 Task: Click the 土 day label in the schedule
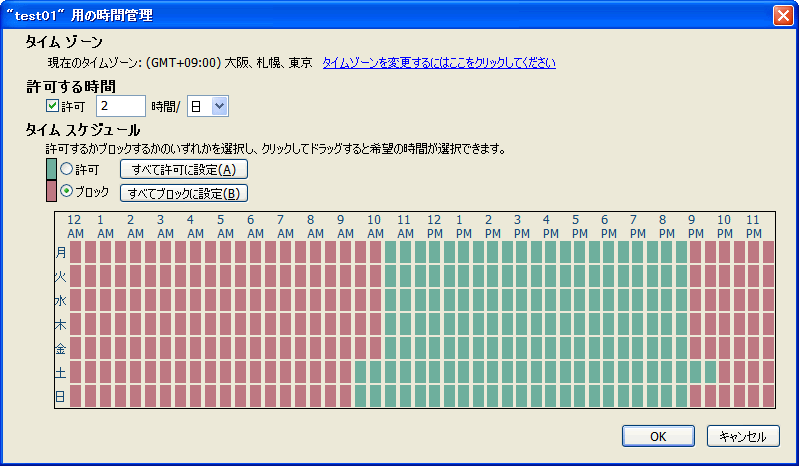click(61, 372)
